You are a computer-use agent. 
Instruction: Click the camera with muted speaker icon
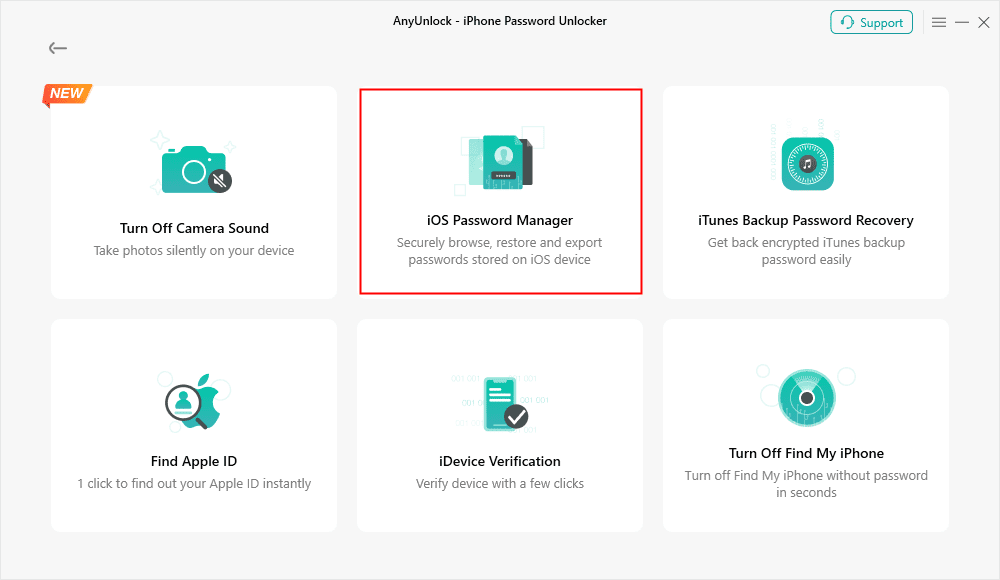pos(195,168)
